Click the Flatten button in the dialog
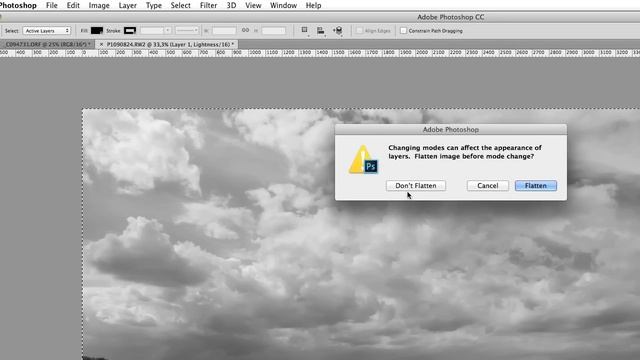Screen dimensions: 640x360 pyautogui.click(x=536, y=186)
